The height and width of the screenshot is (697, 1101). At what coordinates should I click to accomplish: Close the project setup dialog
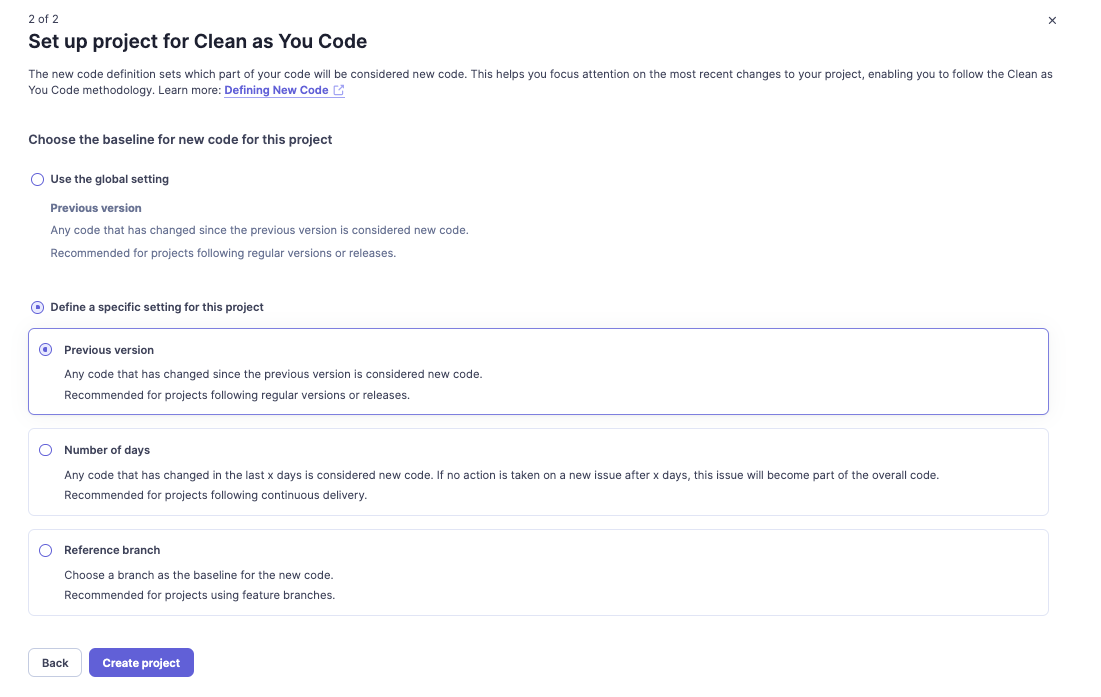pyautogui.click(x=1051, y=20)
